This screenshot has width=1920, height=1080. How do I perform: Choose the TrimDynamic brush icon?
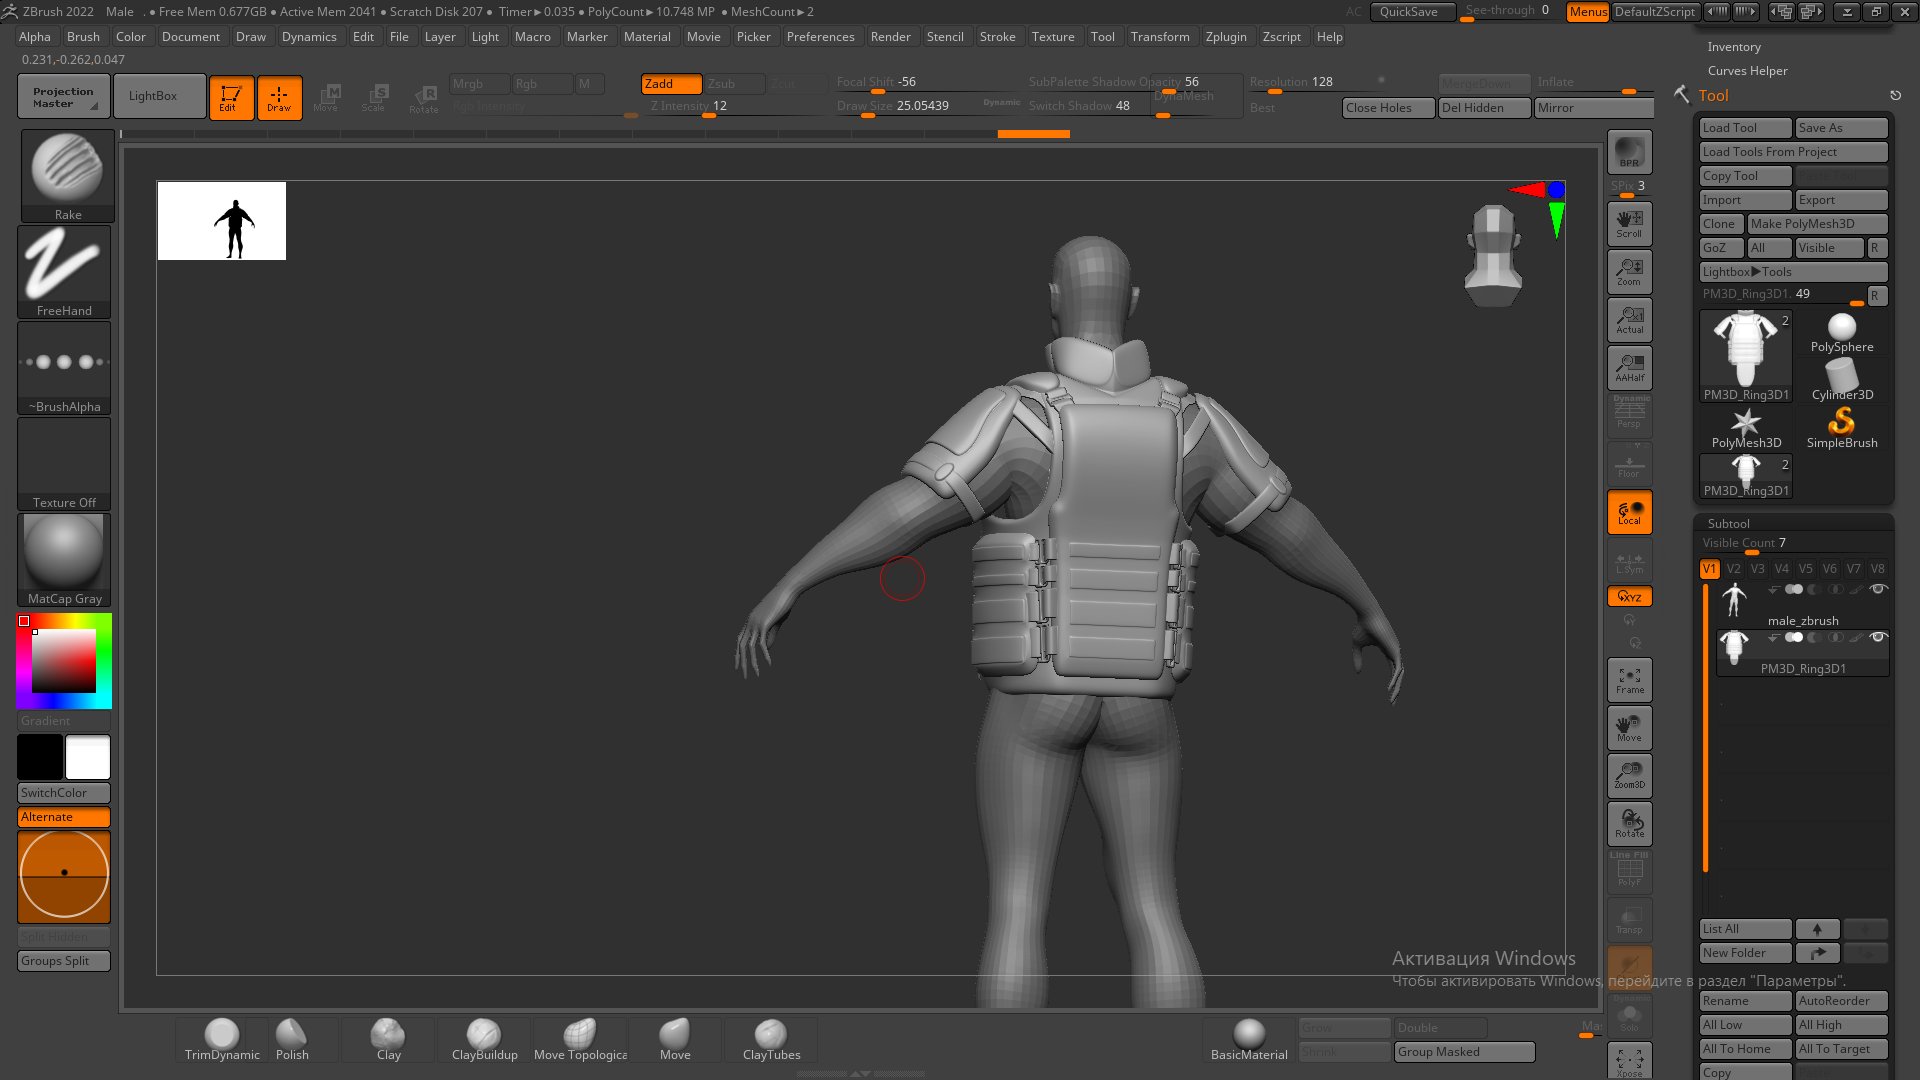coord(221,1038)
